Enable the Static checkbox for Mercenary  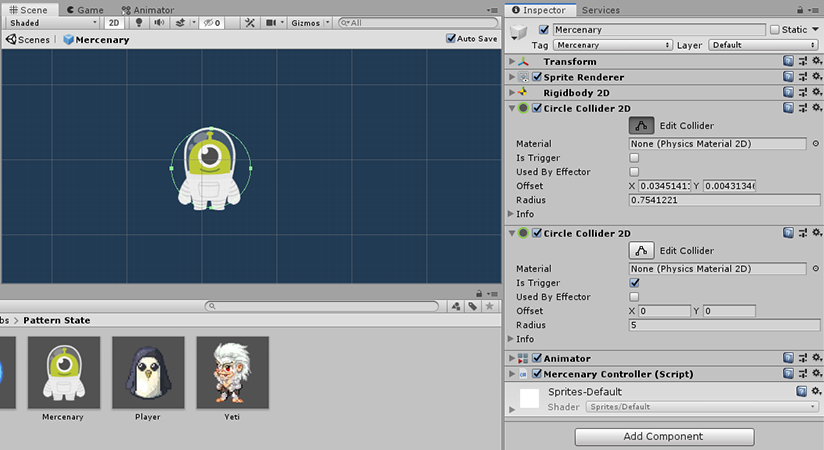[x=774, y=30]
